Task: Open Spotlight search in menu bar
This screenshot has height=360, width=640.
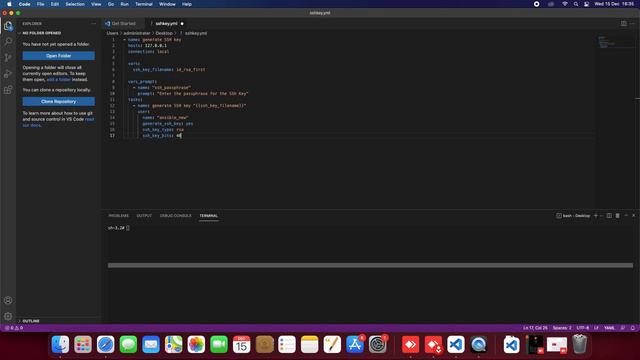Action: (x=576, y=4)
